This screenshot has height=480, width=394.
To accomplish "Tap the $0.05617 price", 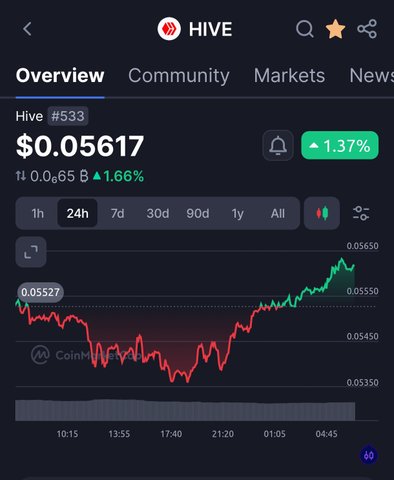I will (80, 146).
